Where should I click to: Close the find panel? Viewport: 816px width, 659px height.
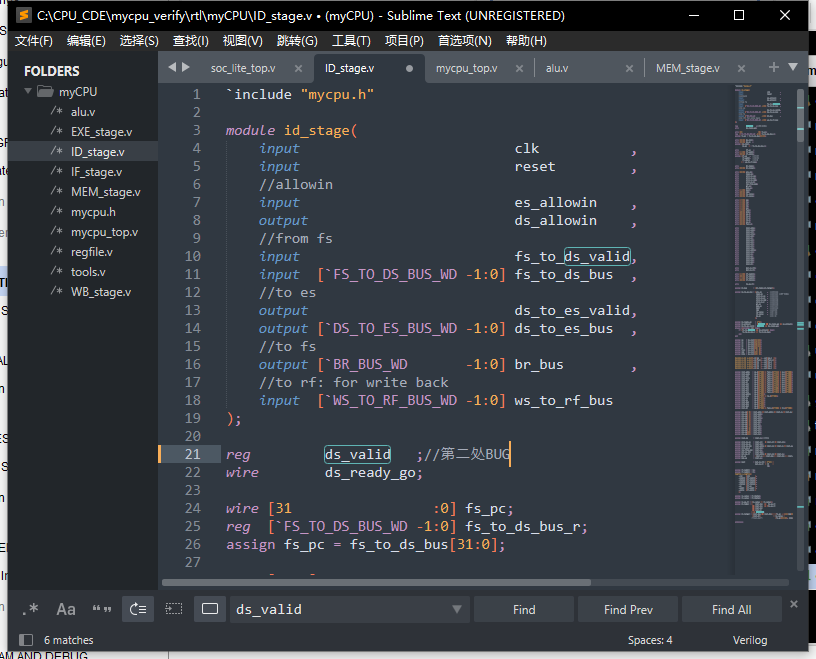pyautogui.click(x=794, y=604)
